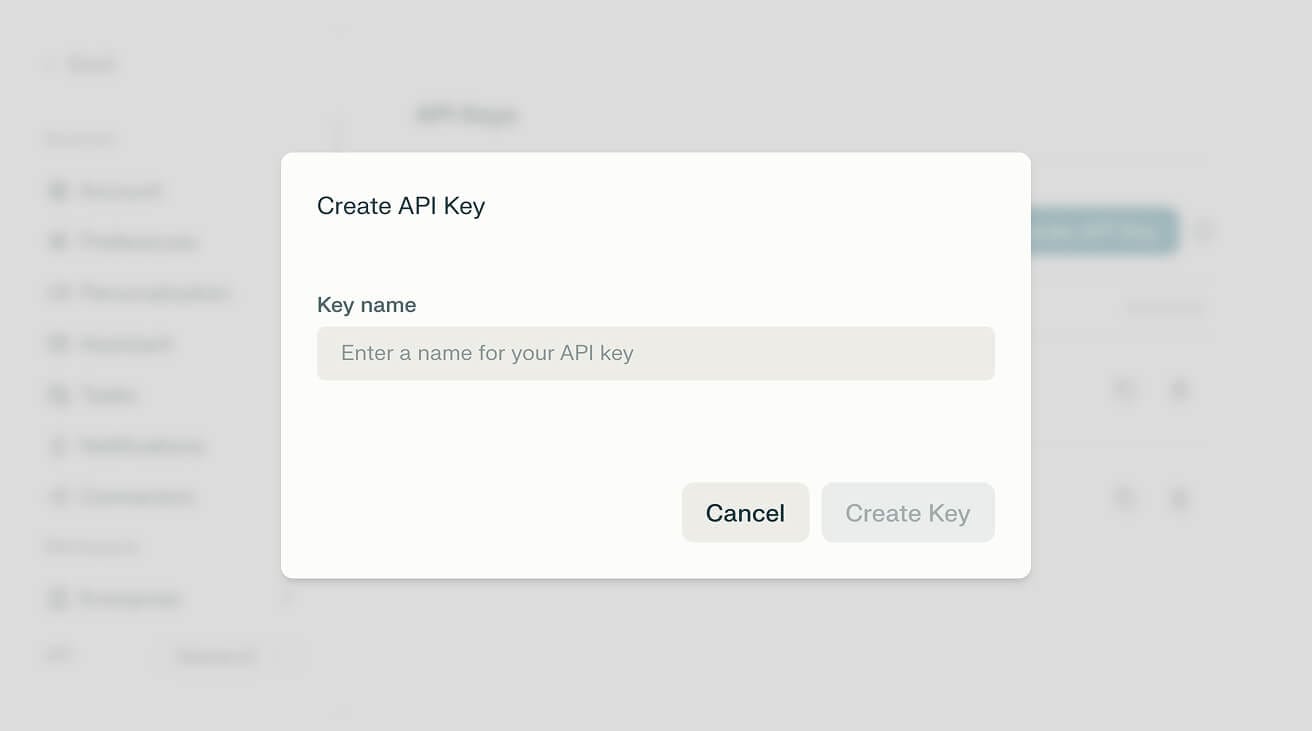The height and width of the screenshot is (731, 1312).
Task: Open the dropdown at the sidebar's bottom
Action: tap(228, 657)
